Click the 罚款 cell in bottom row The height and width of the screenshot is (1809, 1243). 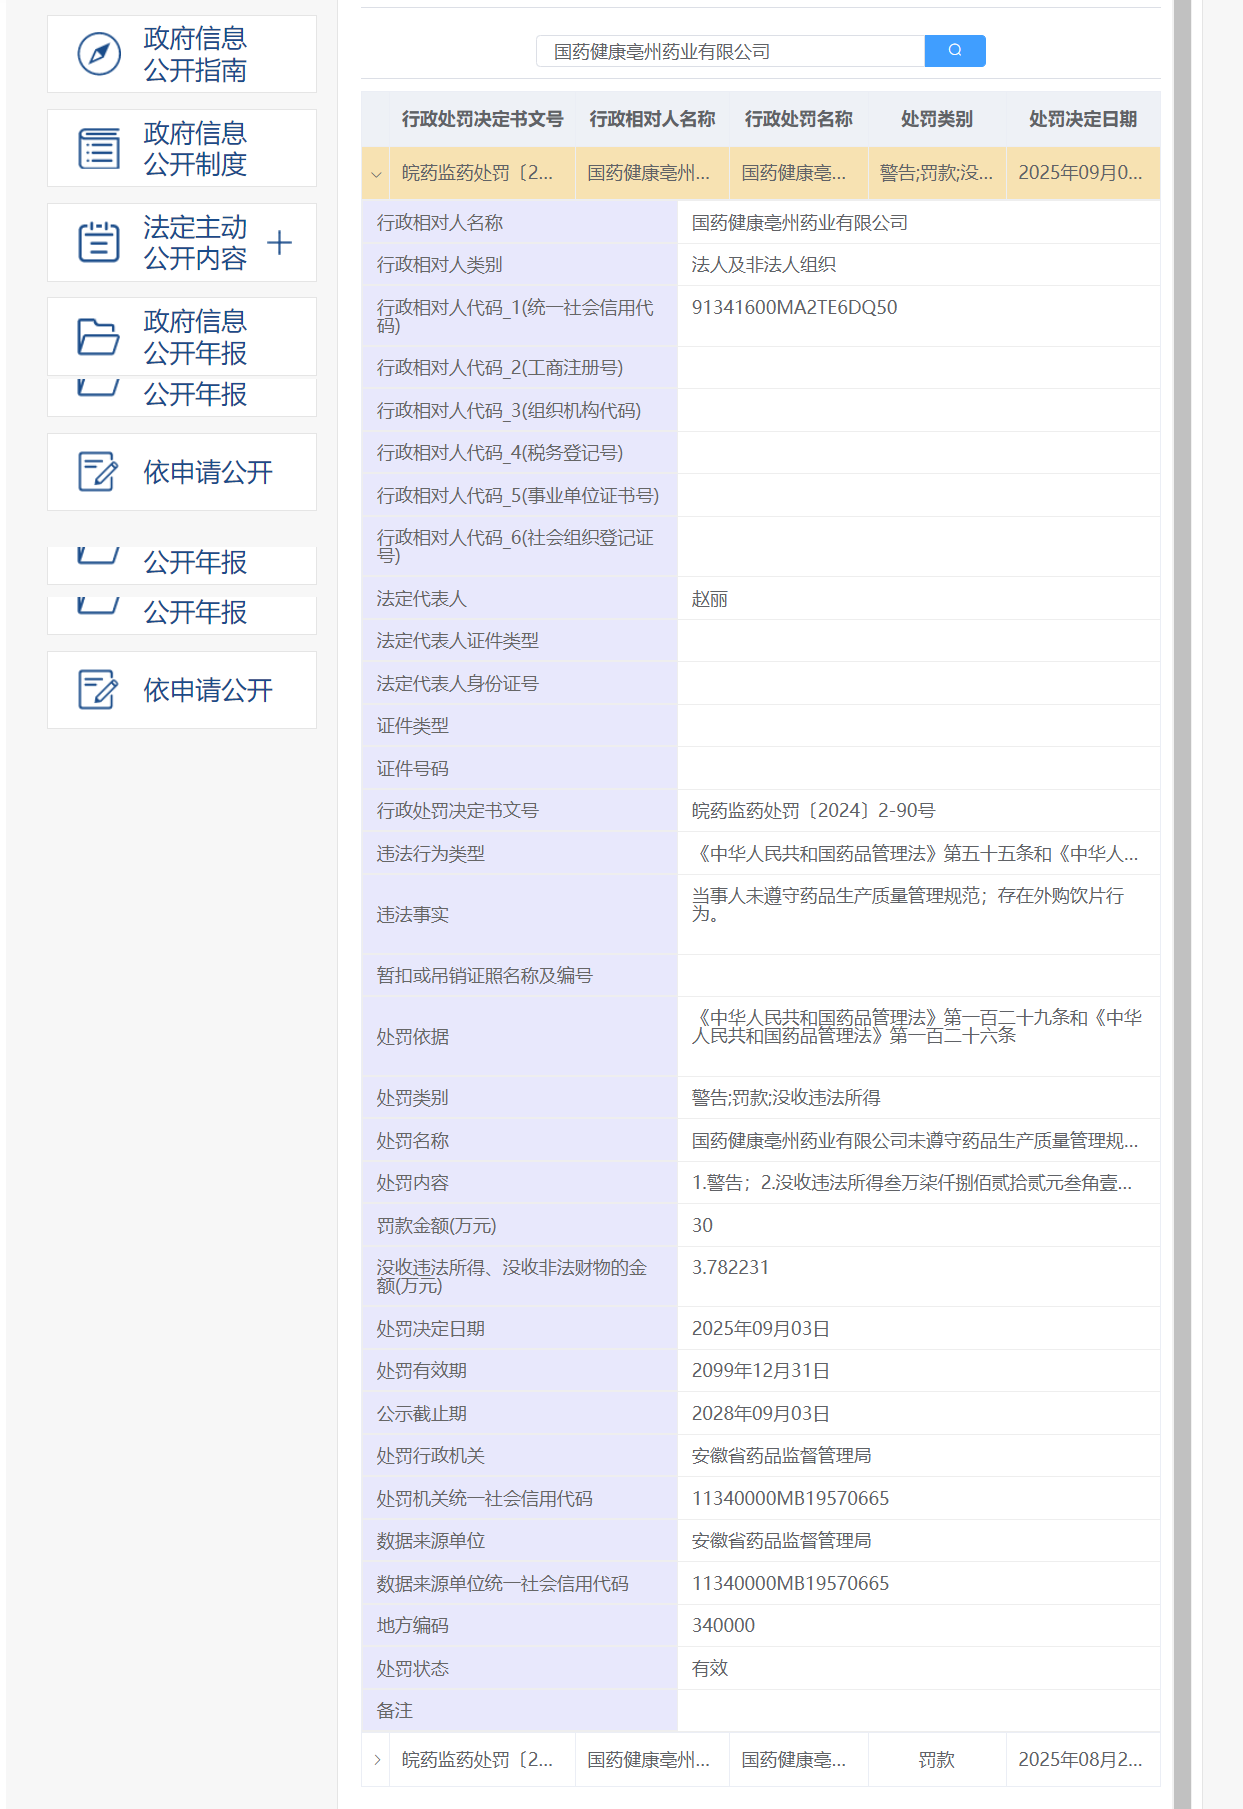point(937,1760)
